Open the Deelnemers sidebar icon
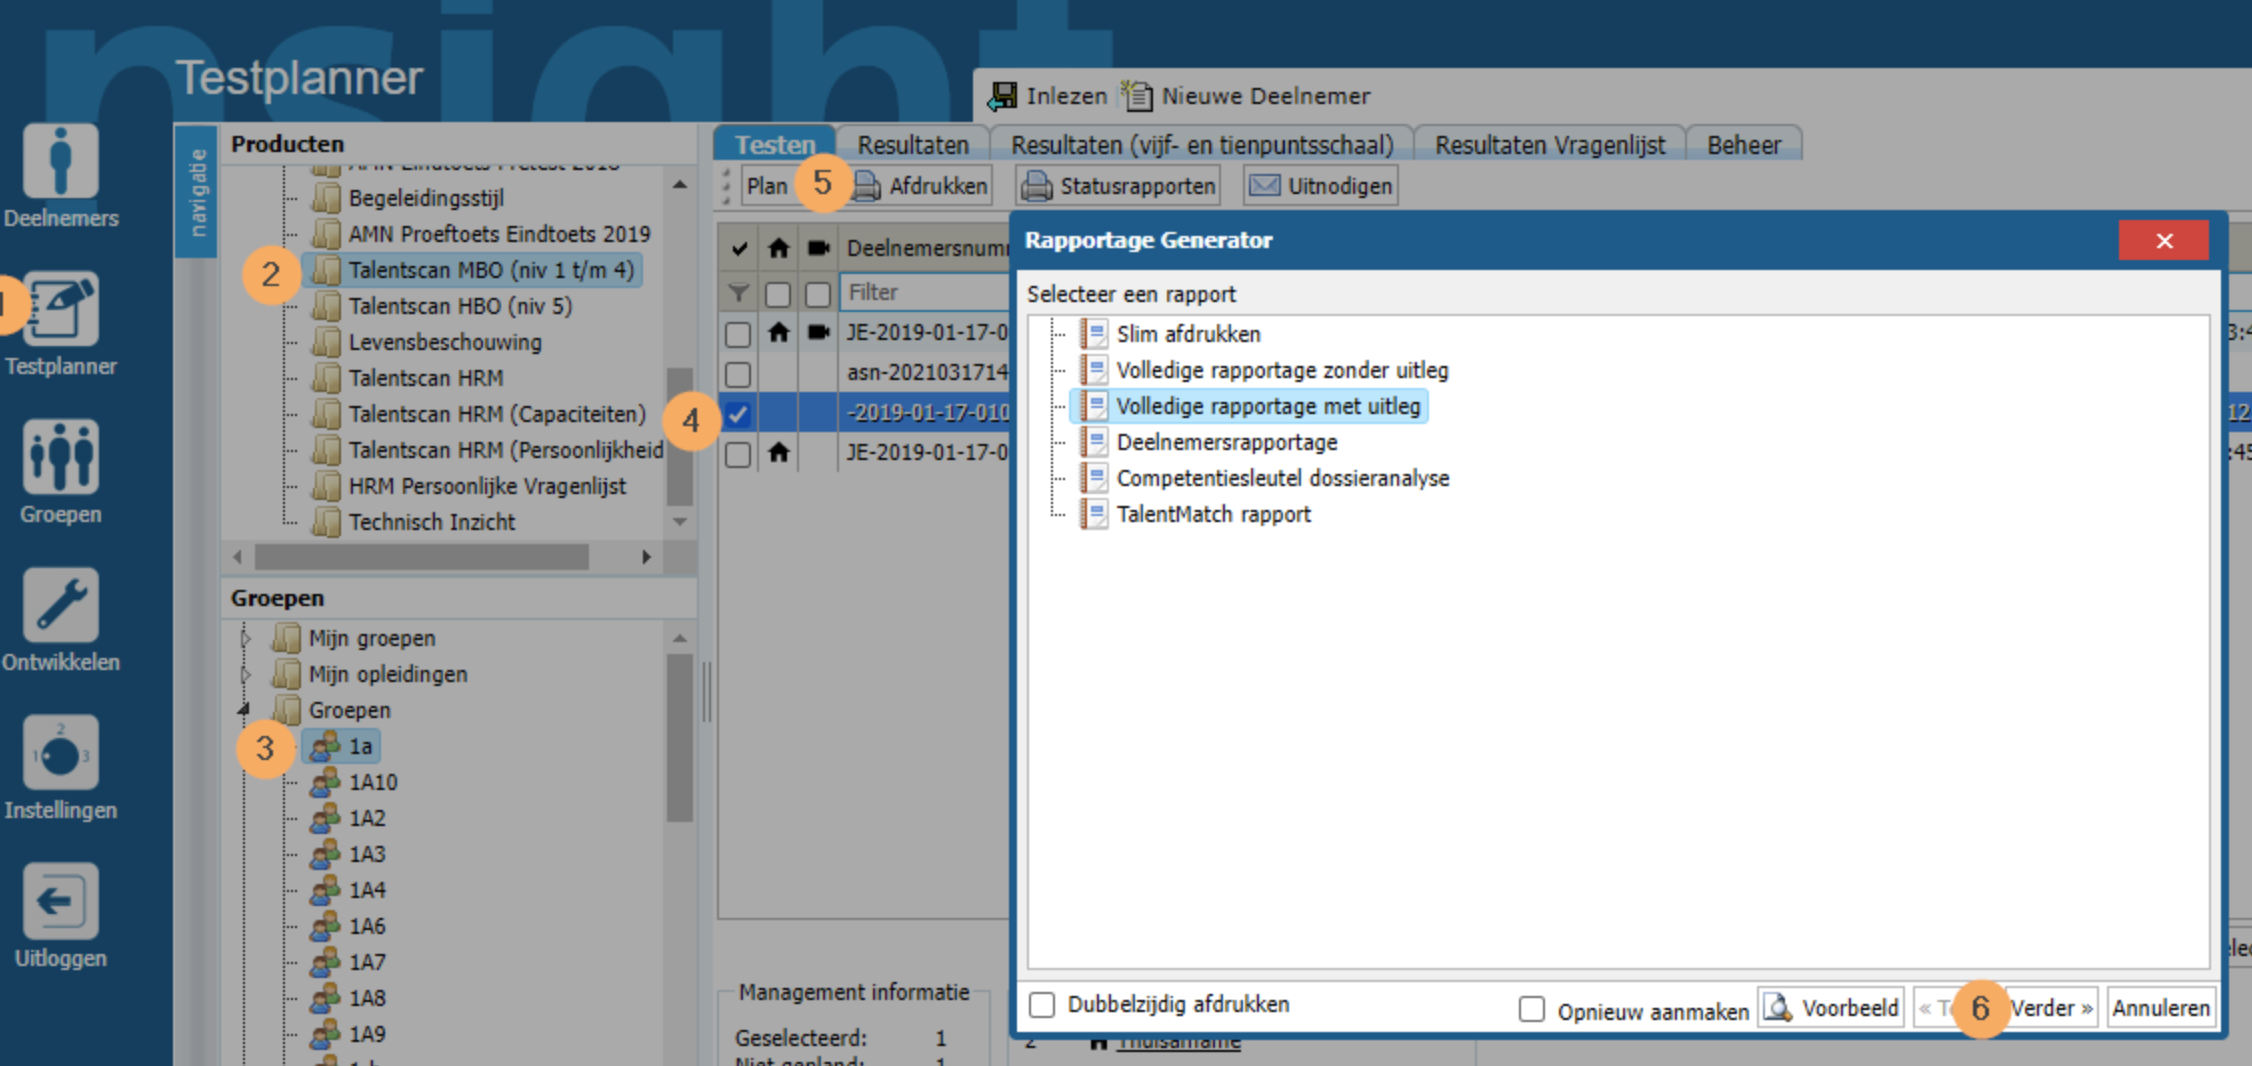Image resolution: width=2252 pixels, height=1066 pixels. (60, 163)
